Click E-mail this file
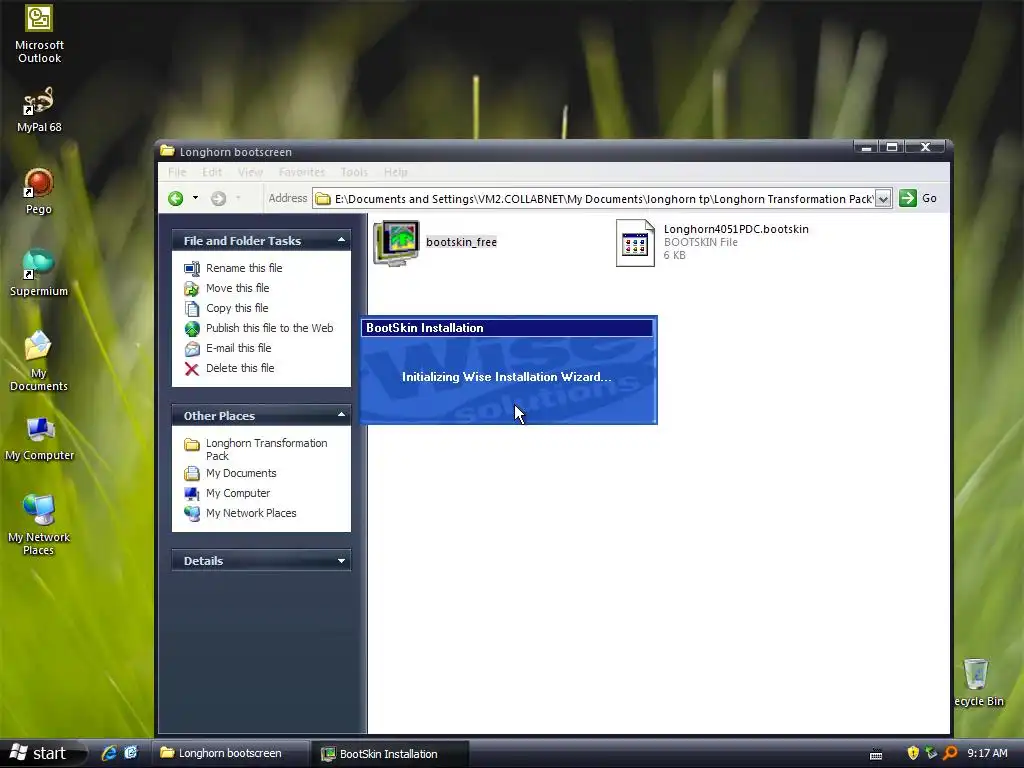Screen dimensions: 1024x768 (238, 348)
